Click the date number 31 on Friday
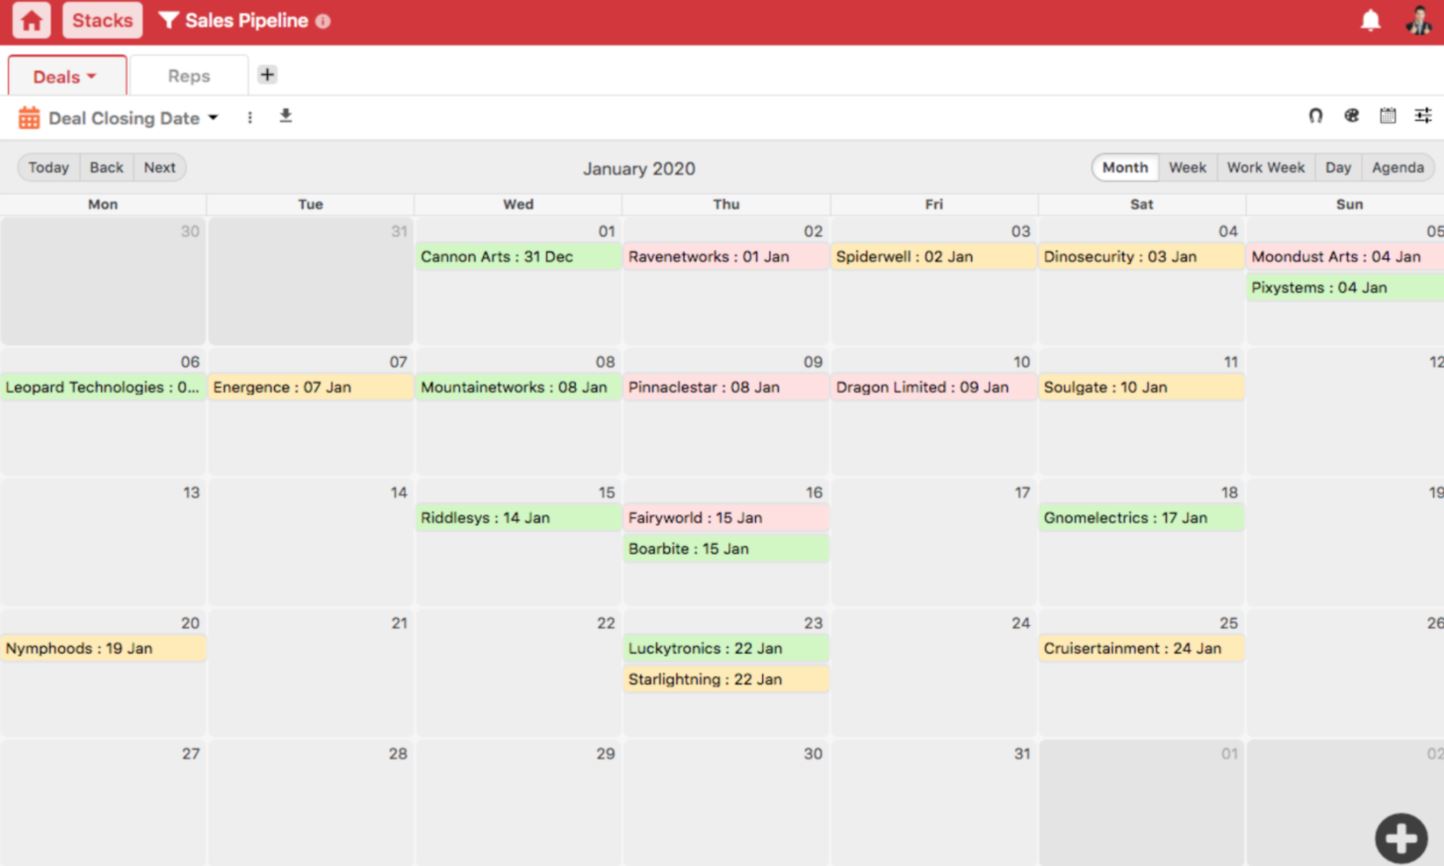The image size is (1444, 866). (1021, 754)
